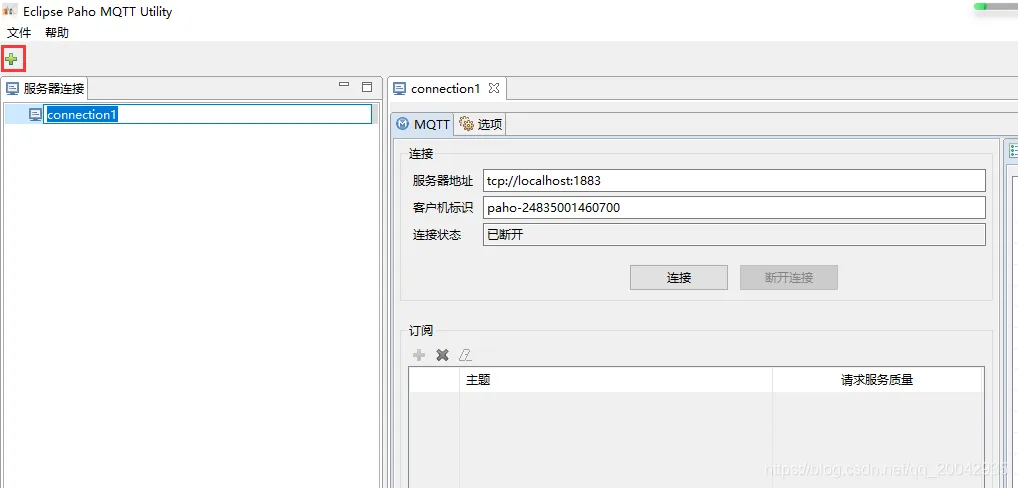Add a new connection with green plus icon
Image resolution: width=1018 pixels, height=488 pixels.
pos(12,60)
